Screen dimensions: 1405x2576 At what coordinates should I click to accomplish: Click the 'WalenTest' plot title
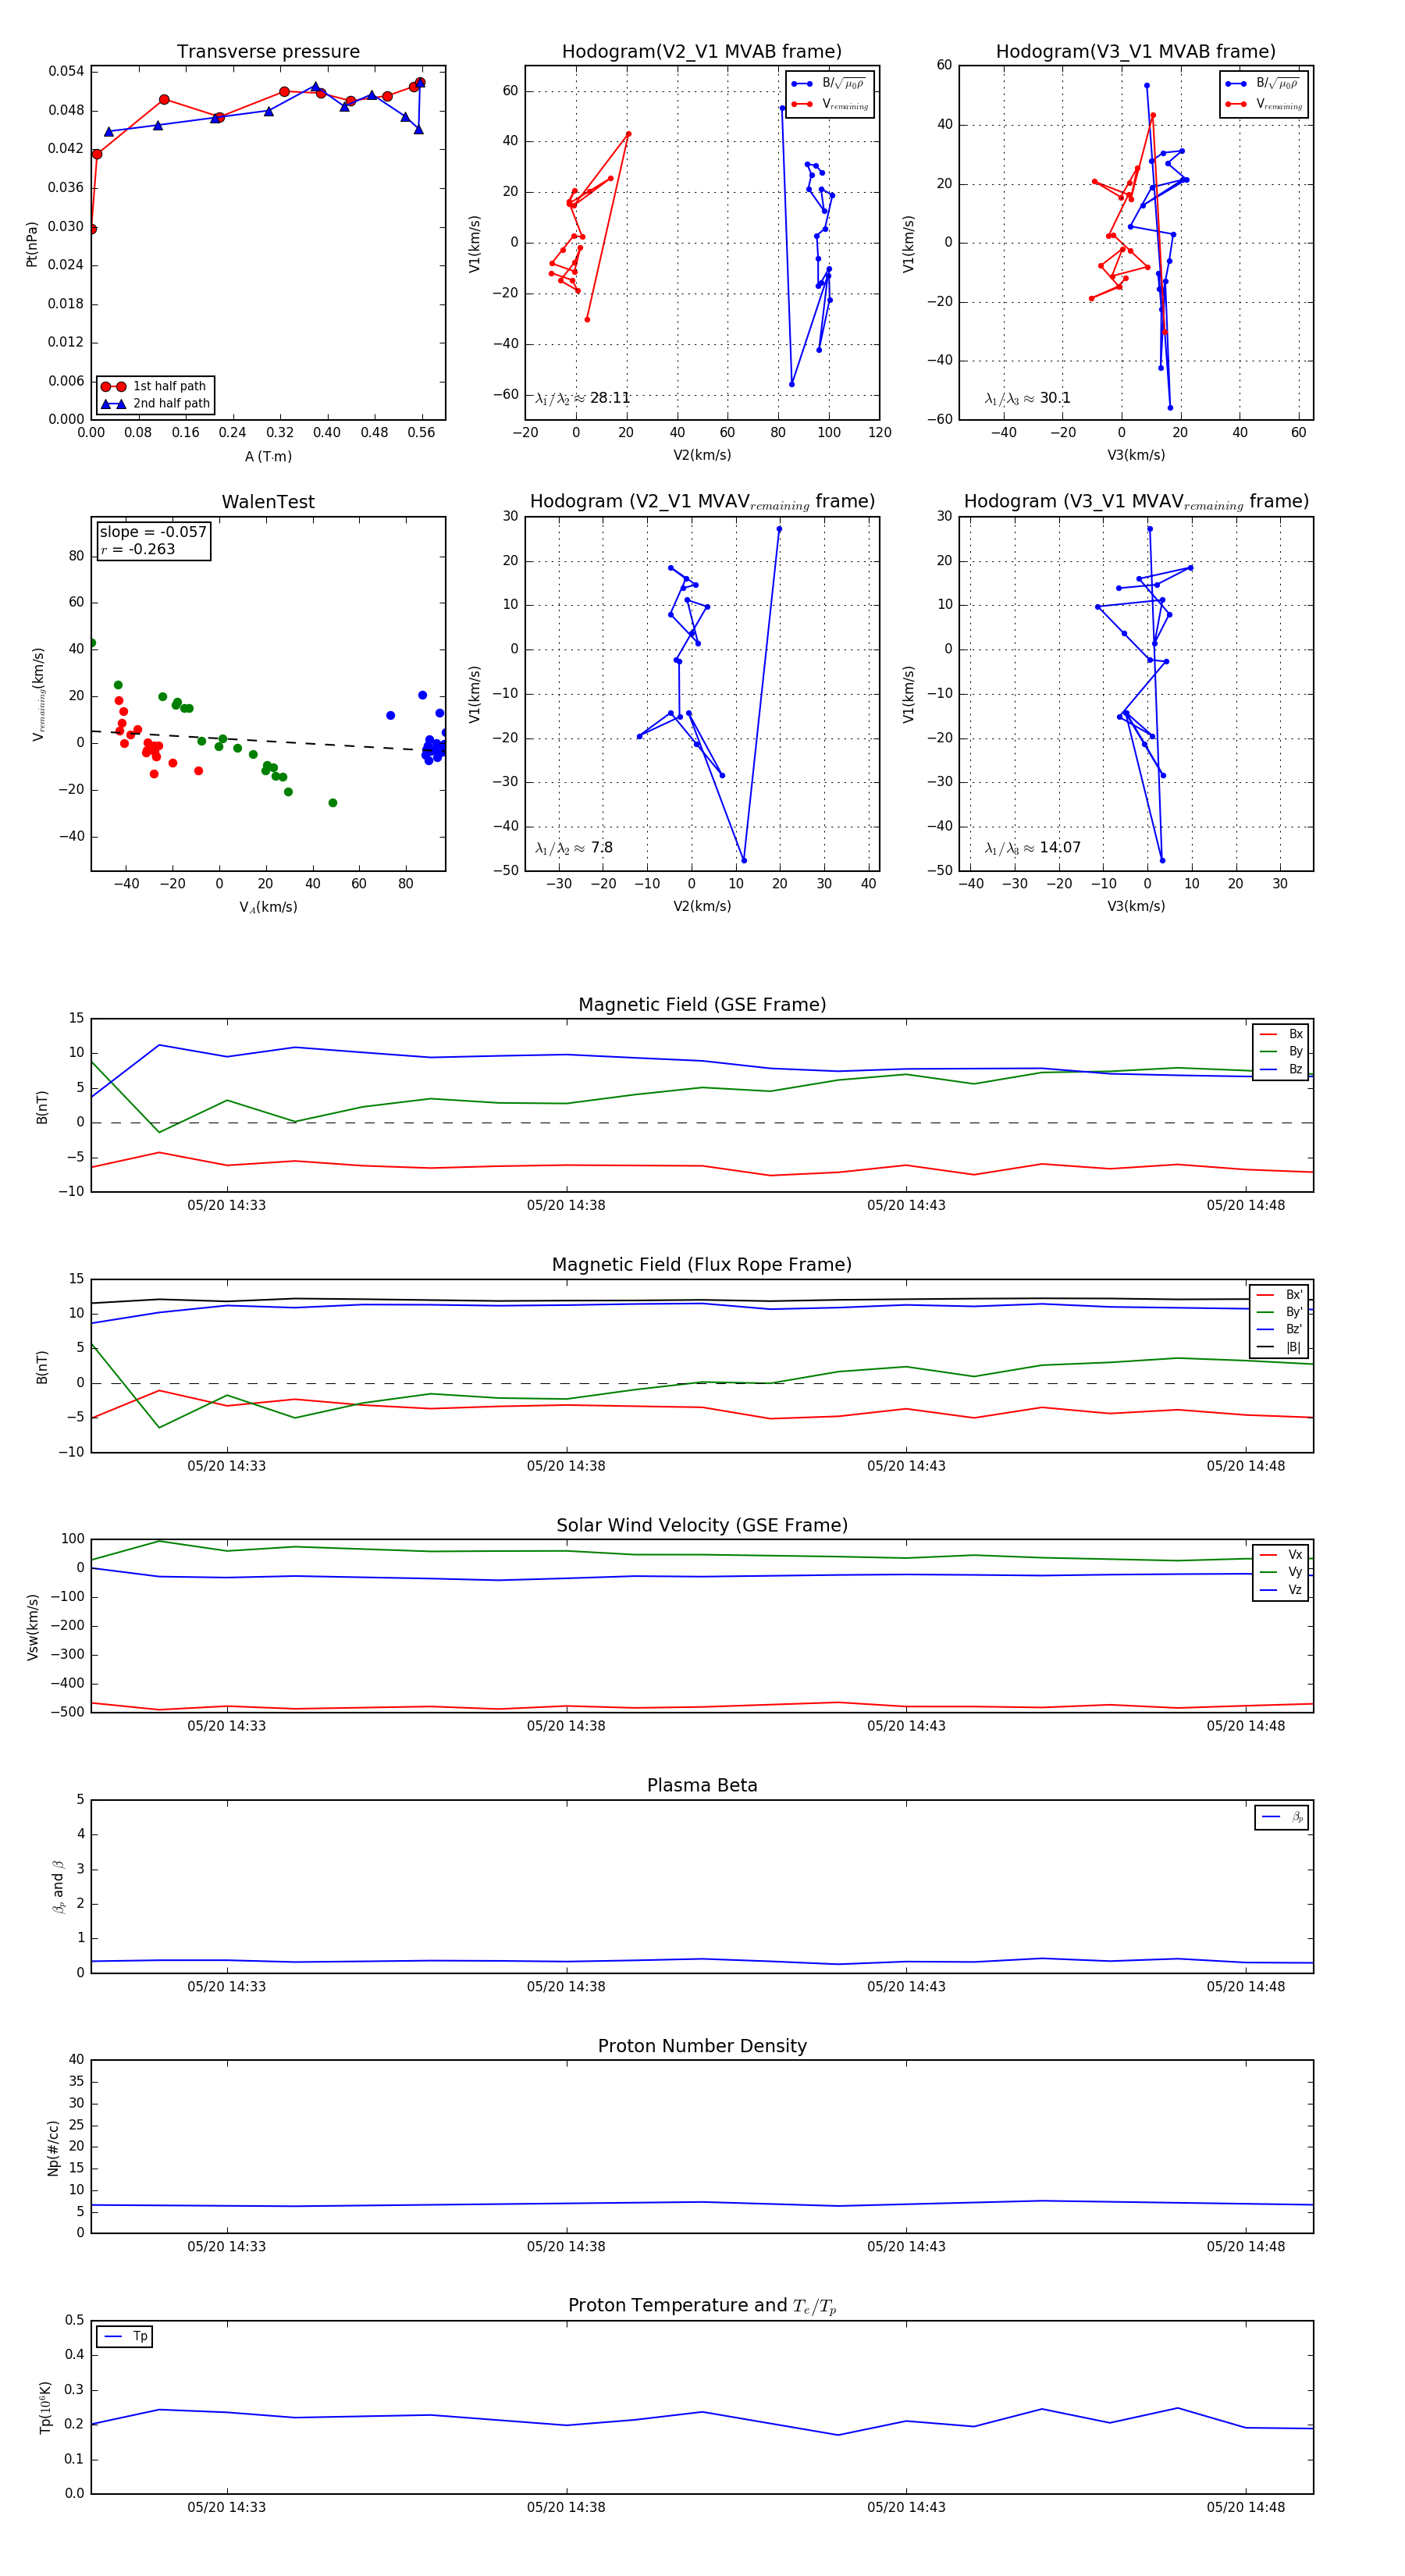tap(268, 502)
